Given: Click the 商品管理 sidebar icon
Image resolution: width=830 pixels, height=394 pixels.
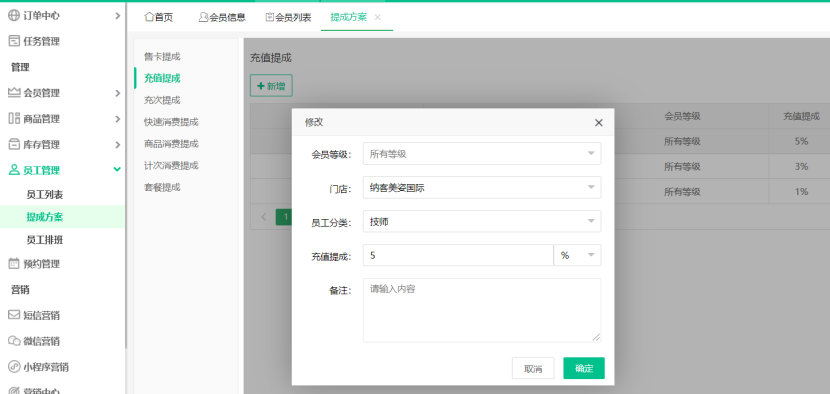Looking at the screenshot, I should pos(14,119).
